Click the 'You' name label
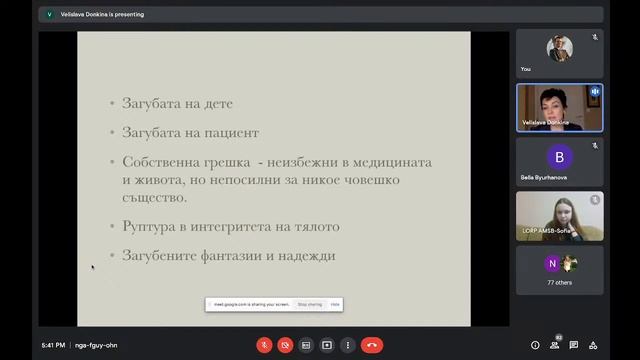 (x=526, y=69)
